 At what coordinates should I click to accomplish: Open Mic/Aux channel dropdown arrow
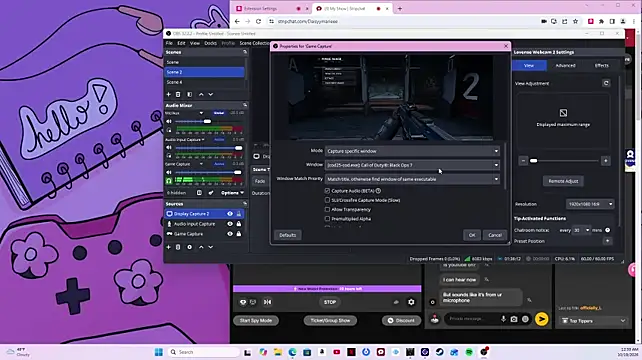click(201, 113)
